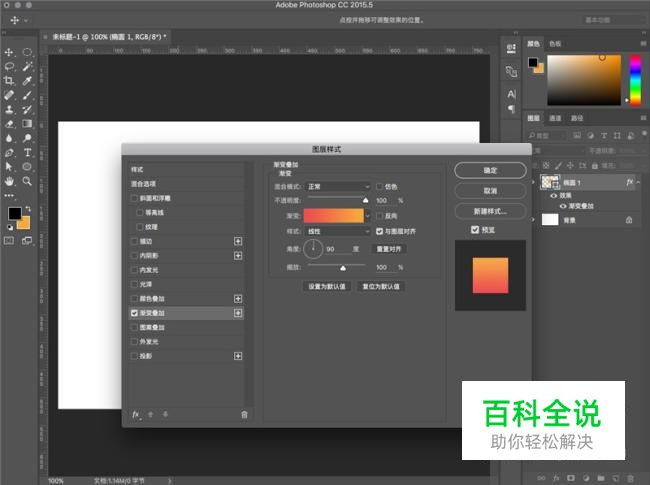
Task: Hide the 效果 eye in Layers panel
Action: click(x=553, y=195)
